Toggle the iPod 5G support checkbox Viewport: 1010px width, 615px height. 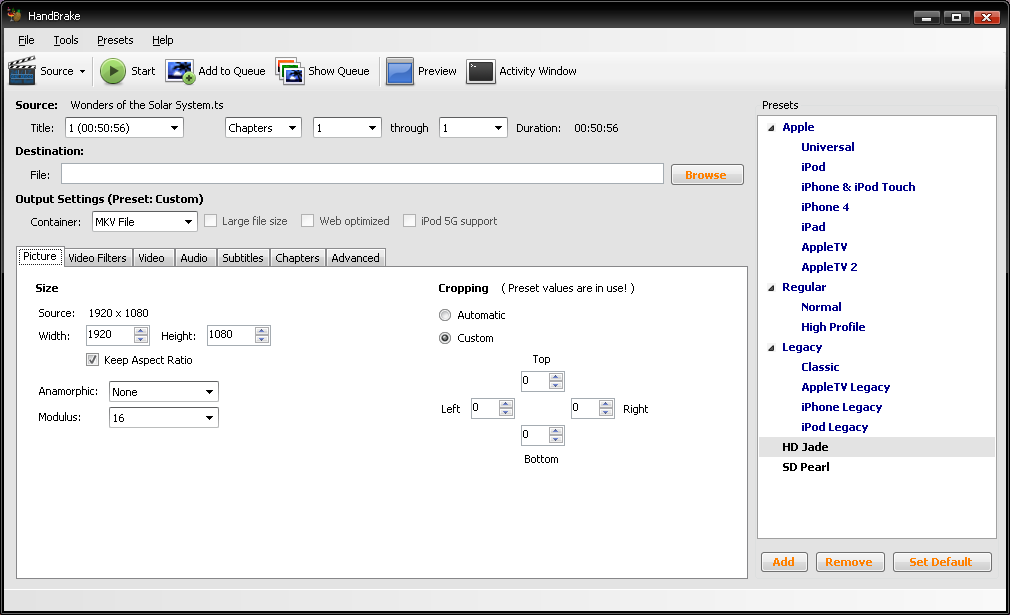(x=409, y=221)
